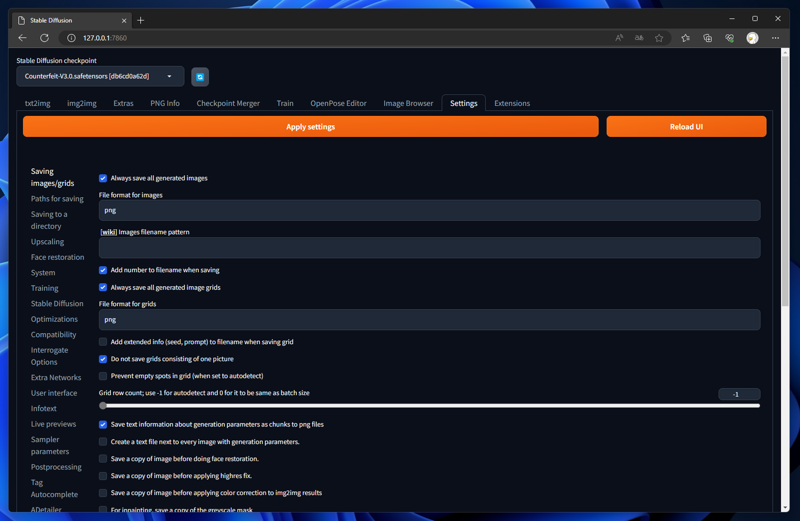The height and width of the screenshot is (521, 800).
Task: Open the wiki link for filename pattern
Action: [x=108, y=232]
